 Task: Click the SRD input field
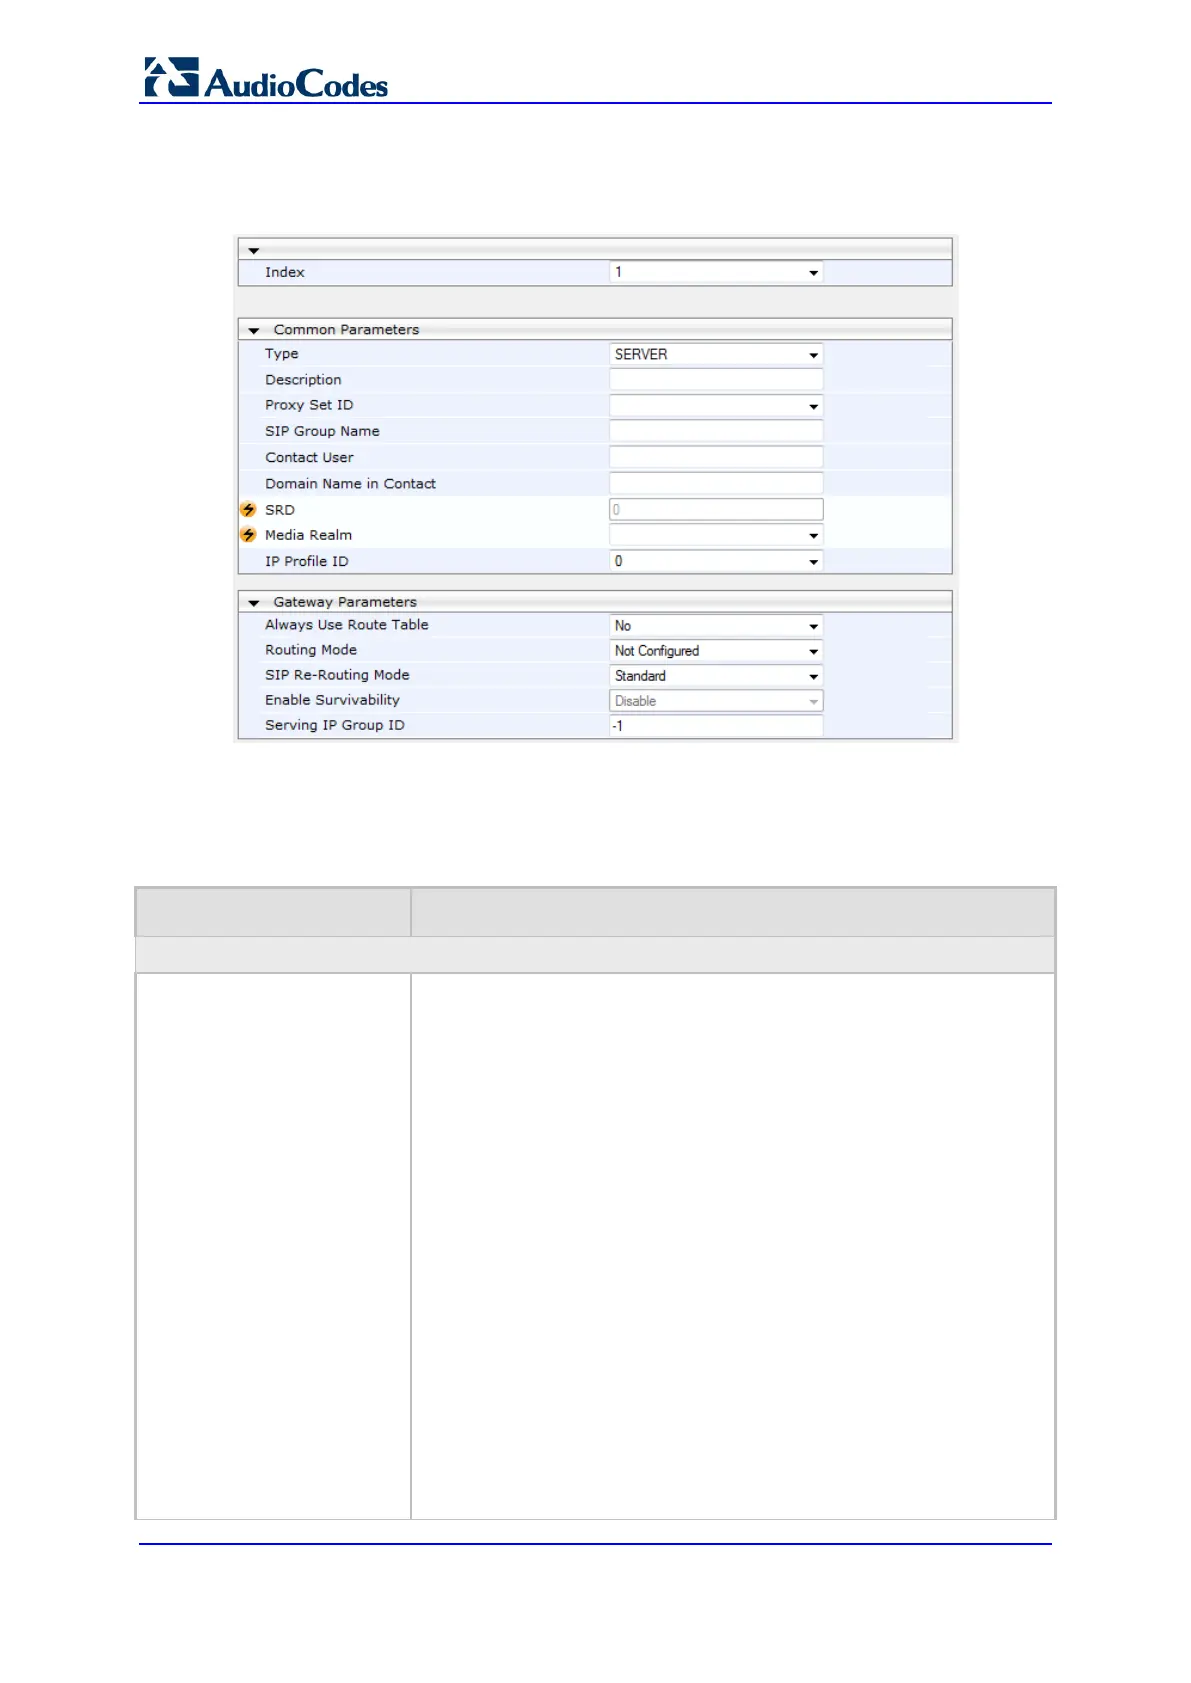(716, 510)
